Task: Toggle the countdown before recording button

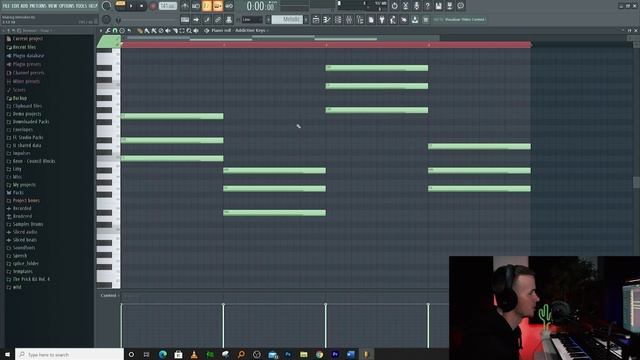Action: (207, 6)
